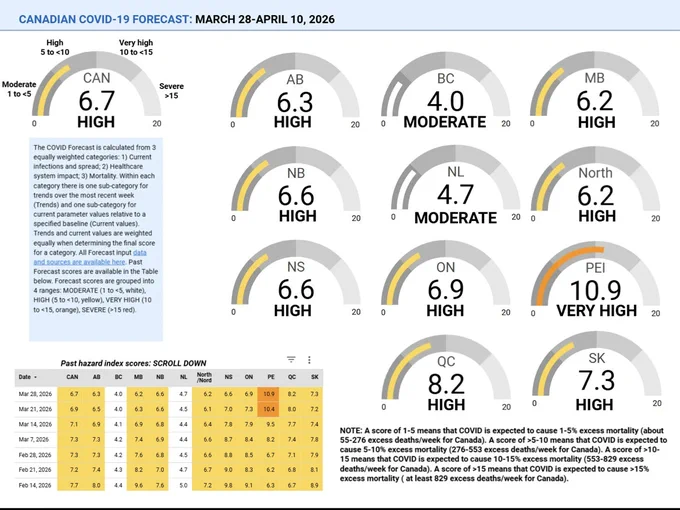Select the CAN 6.7 HIGH gauge
This screenshot has height=510, width=680.
(x=96, y=90)
